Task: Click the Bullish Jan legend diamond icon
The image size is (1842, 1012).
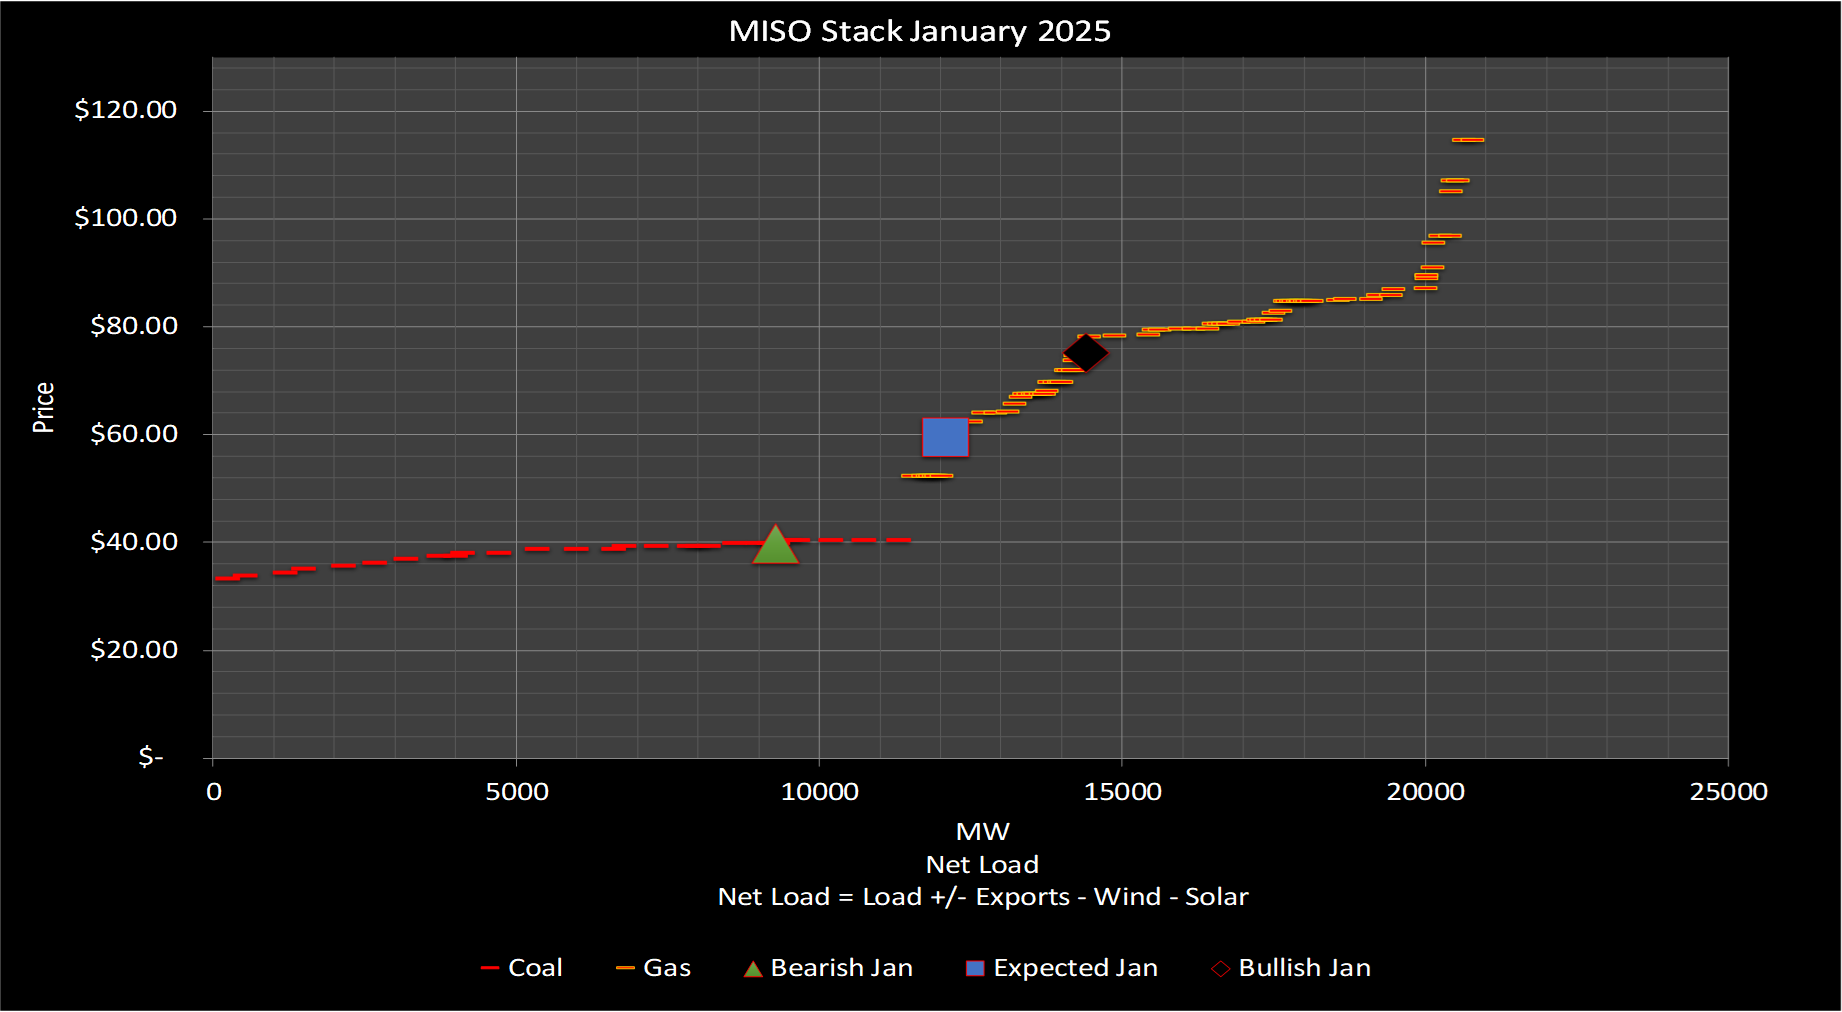Action: [1221, 969]
